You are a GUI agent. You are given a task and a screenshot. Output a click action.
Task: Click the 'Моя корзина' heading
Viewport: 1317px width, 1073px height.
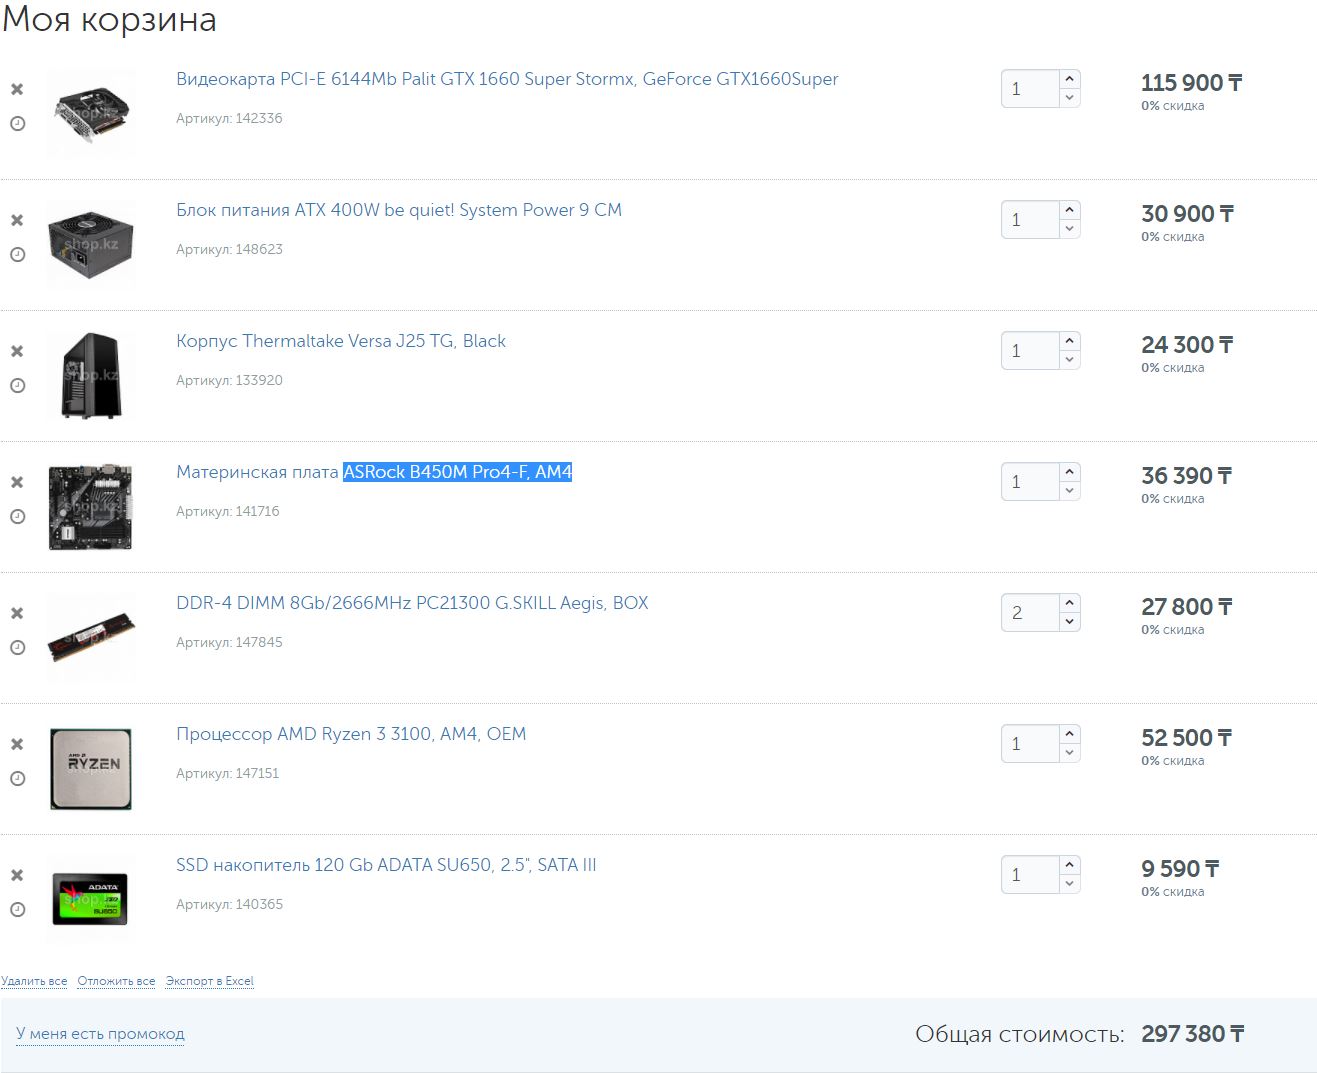point(109,20)
